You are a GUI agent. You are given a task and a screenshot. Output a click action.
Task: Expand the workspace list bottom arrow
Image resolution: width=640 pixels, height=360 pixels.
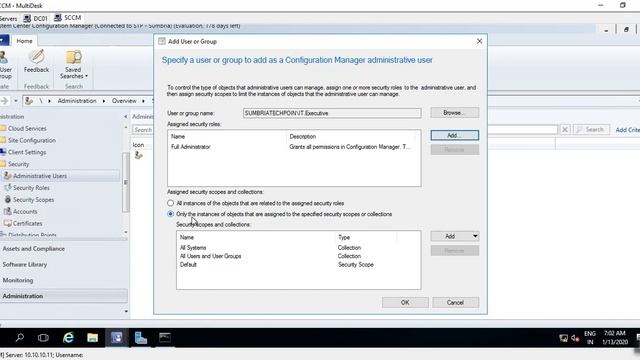pos(126,311)
